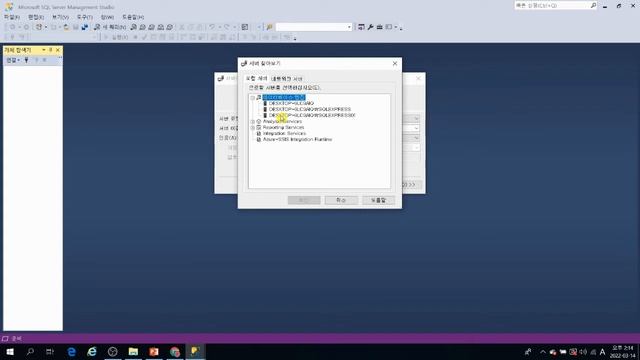
Task: Click the Open File toolbar icon
Action: pyautogui.click(x=66, y=27)
